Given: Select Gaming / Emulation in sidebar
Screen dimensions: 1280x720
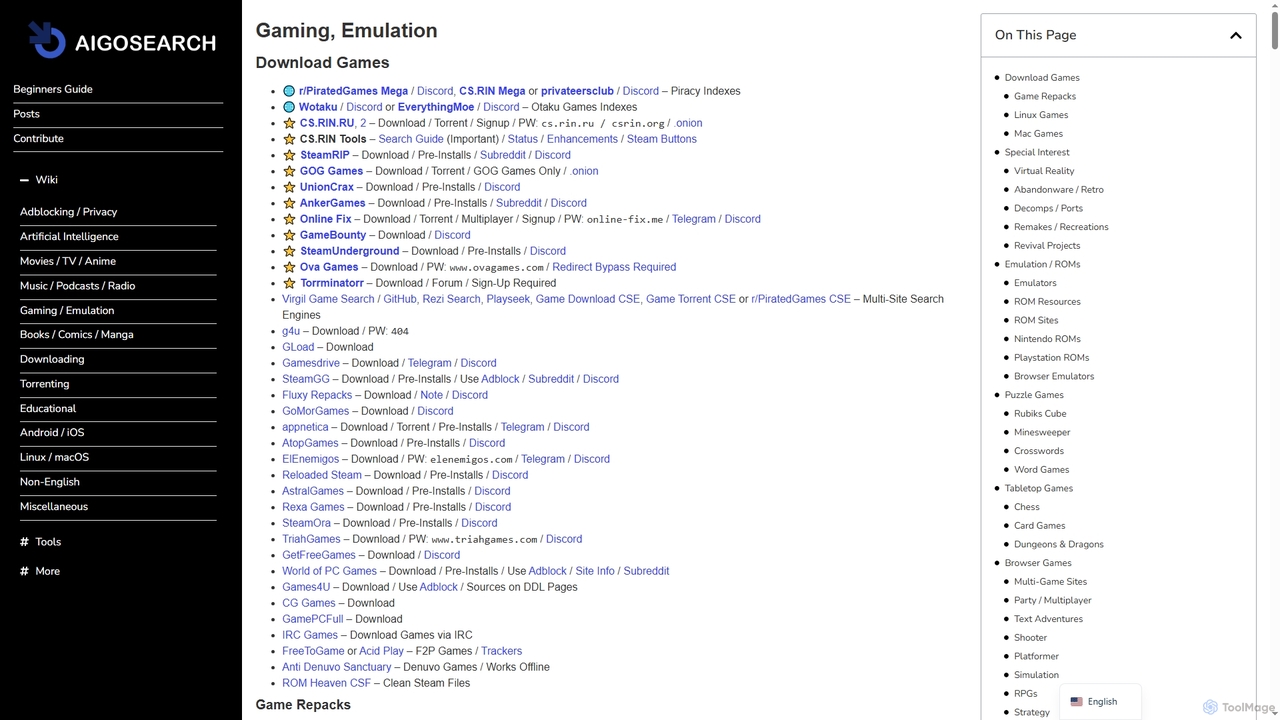Looking at the screenshot, I should 67,310.
